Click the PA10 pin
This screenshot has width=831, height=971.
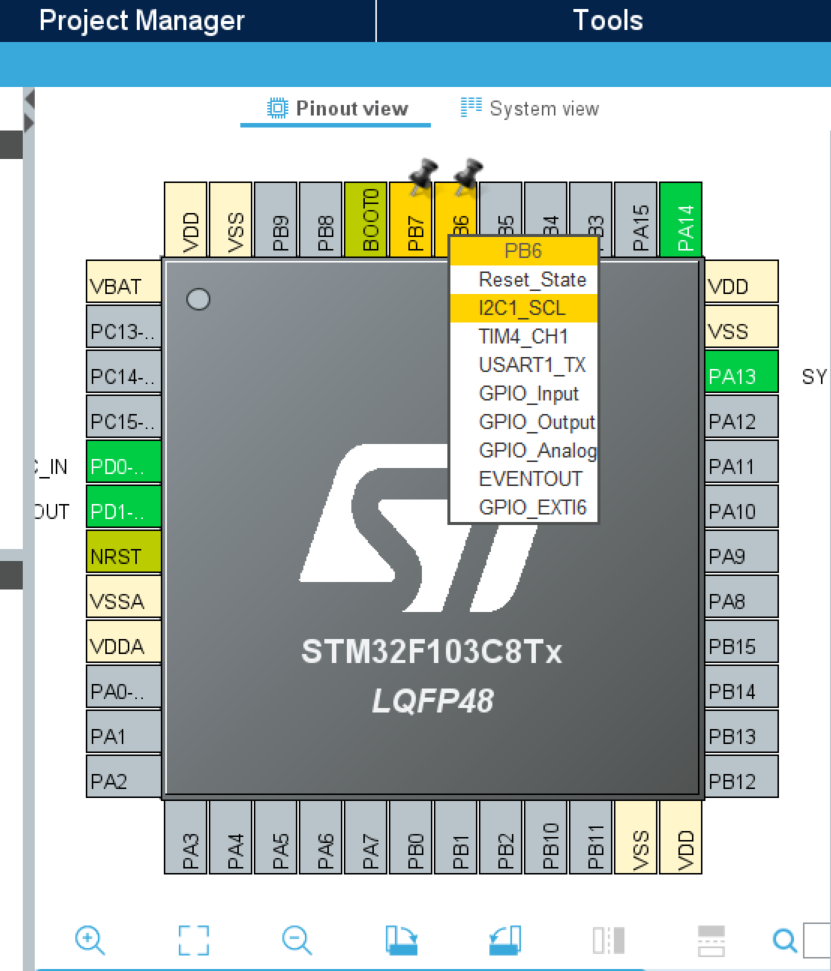(x=741, y=507)
